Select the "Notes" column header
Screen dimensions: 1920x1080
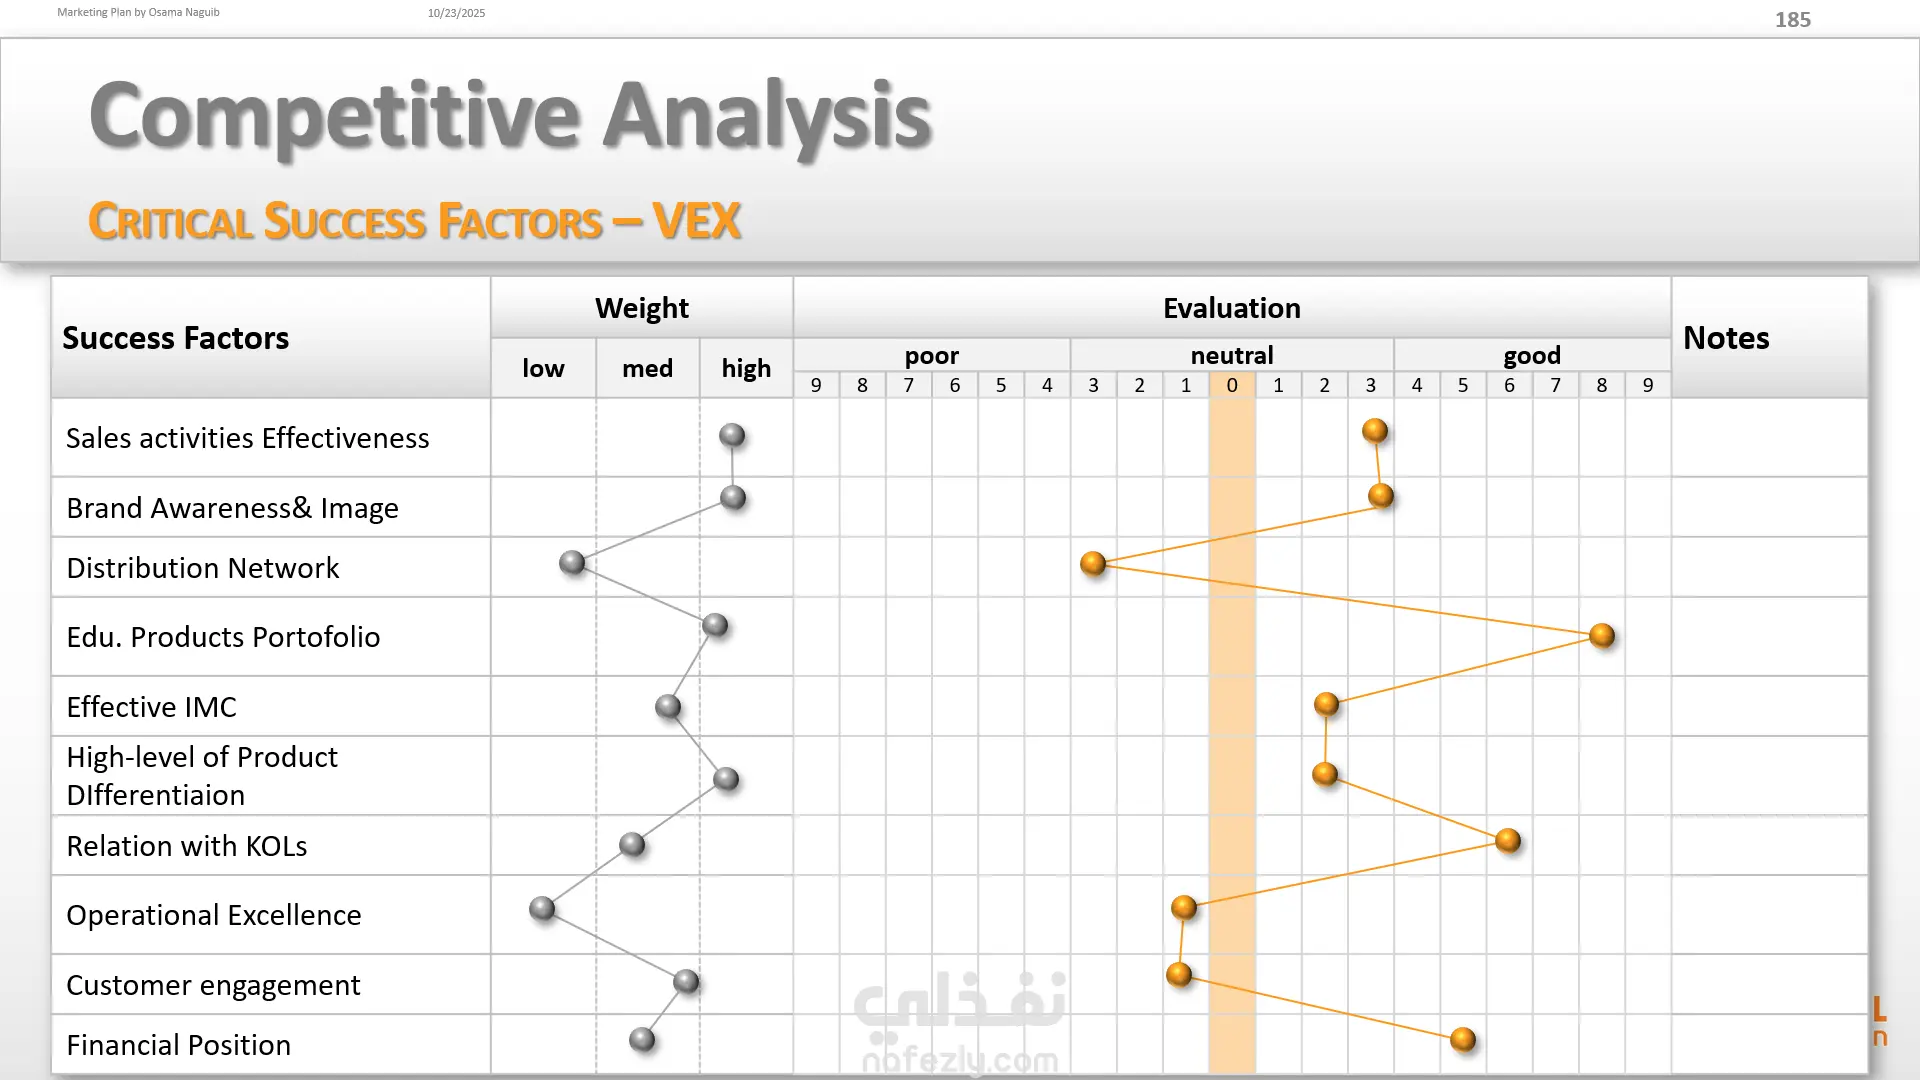click(x=1726, y=338)
